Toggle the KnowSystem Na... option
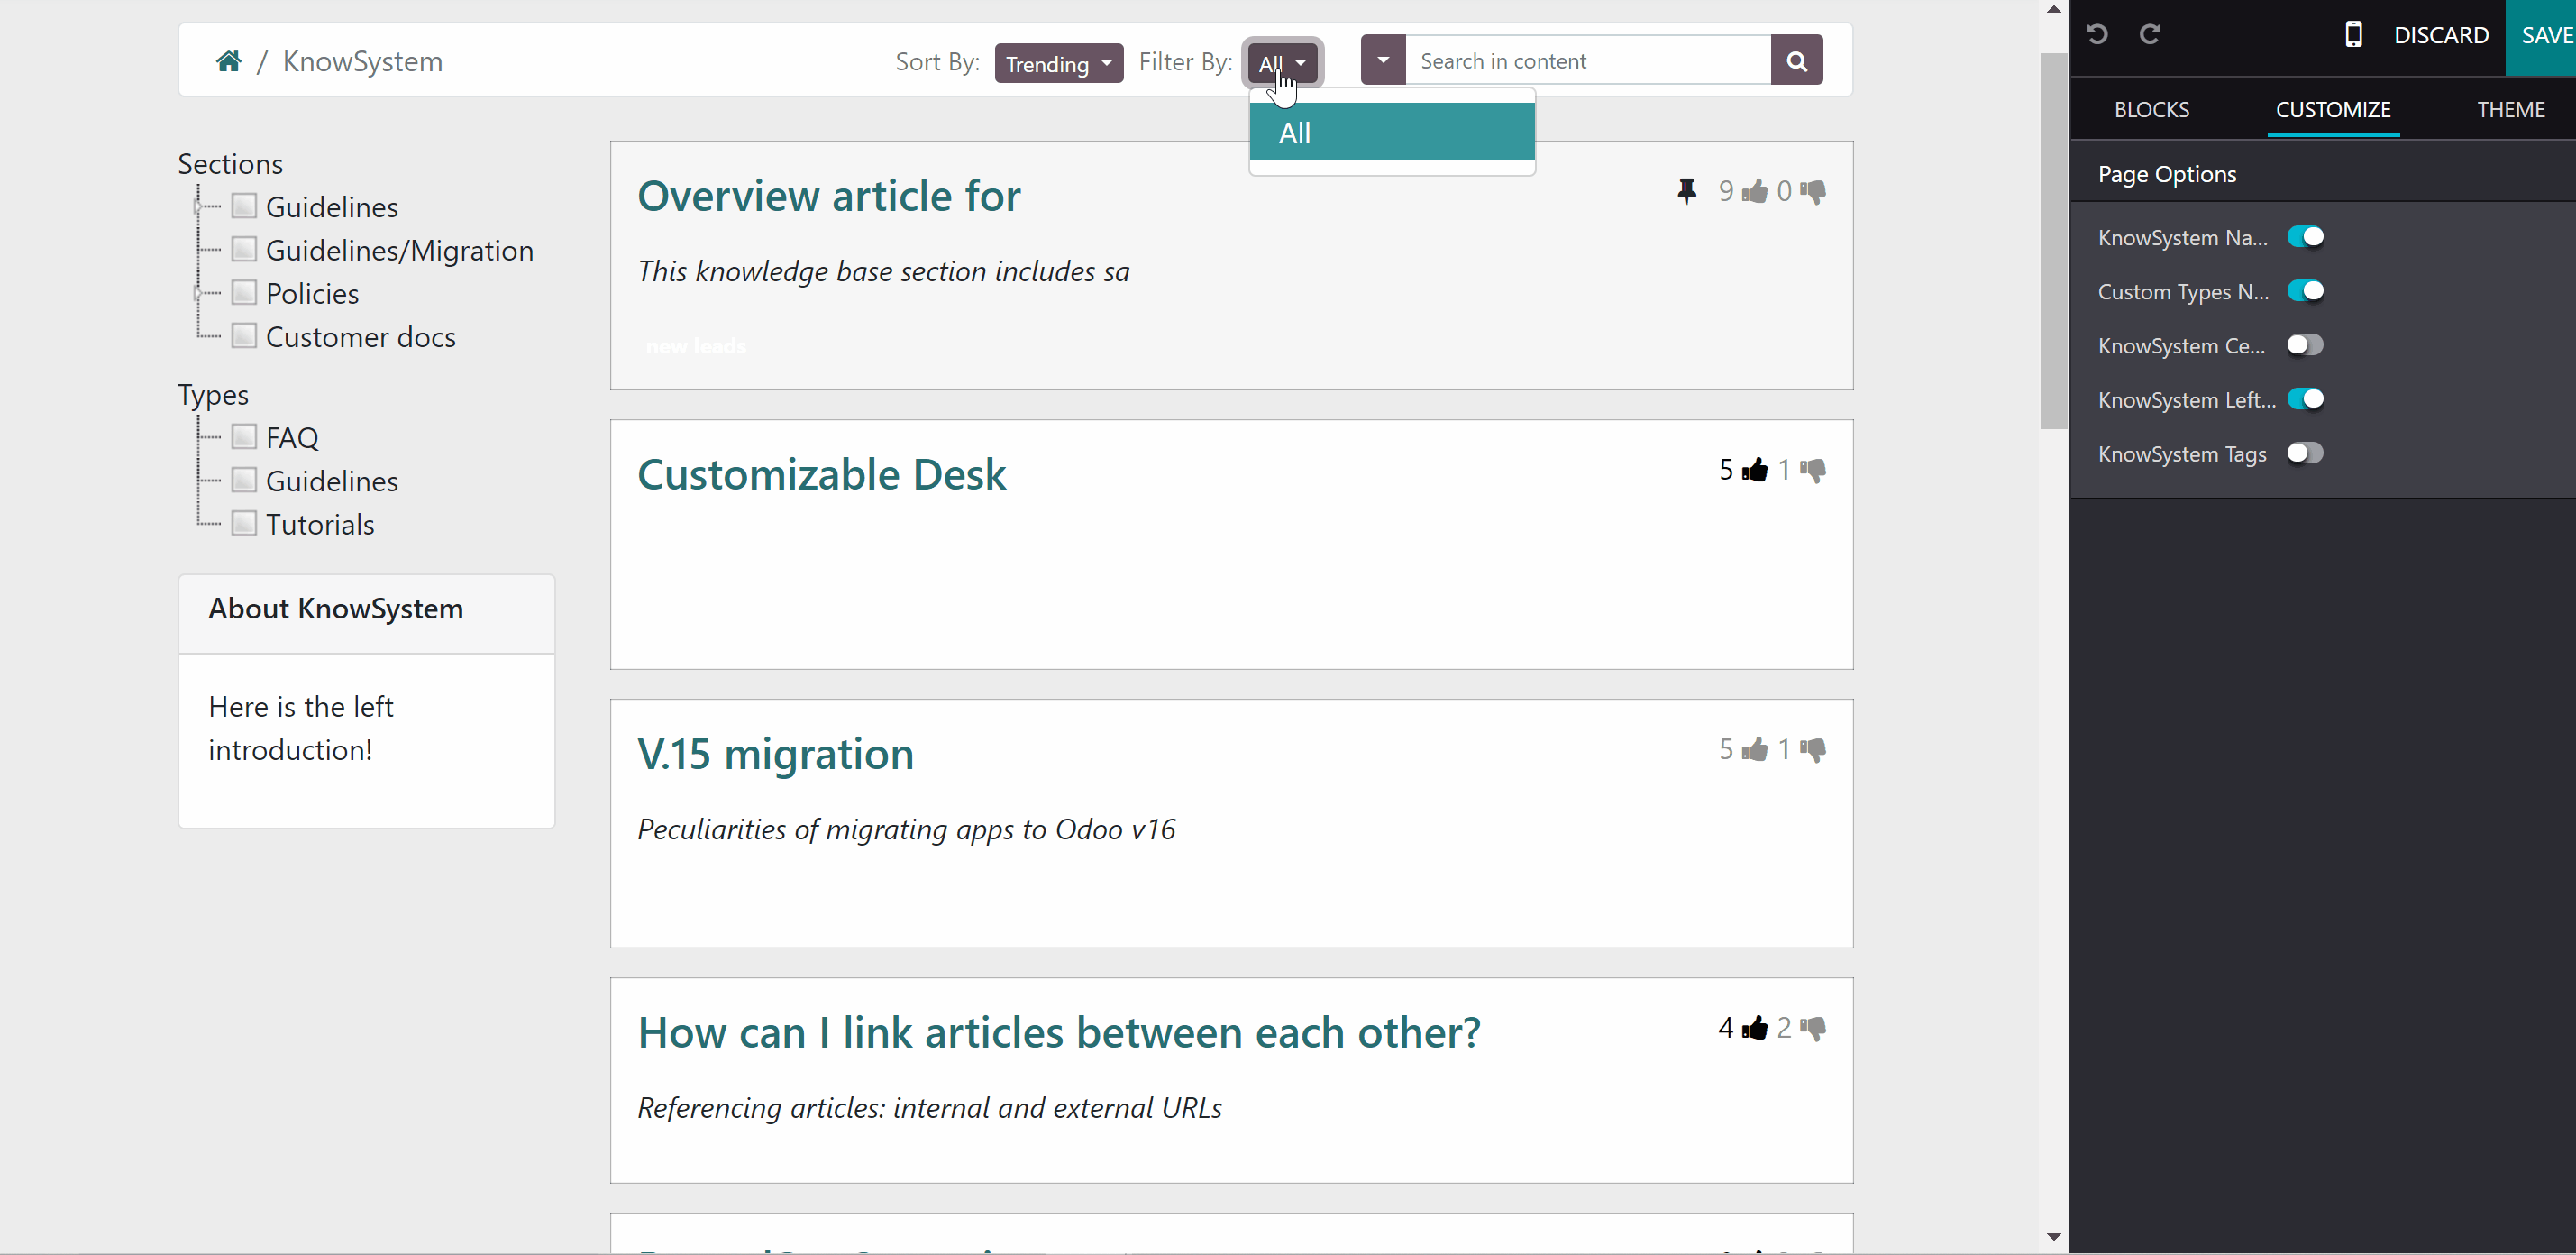 click(x=2305, y=237)
